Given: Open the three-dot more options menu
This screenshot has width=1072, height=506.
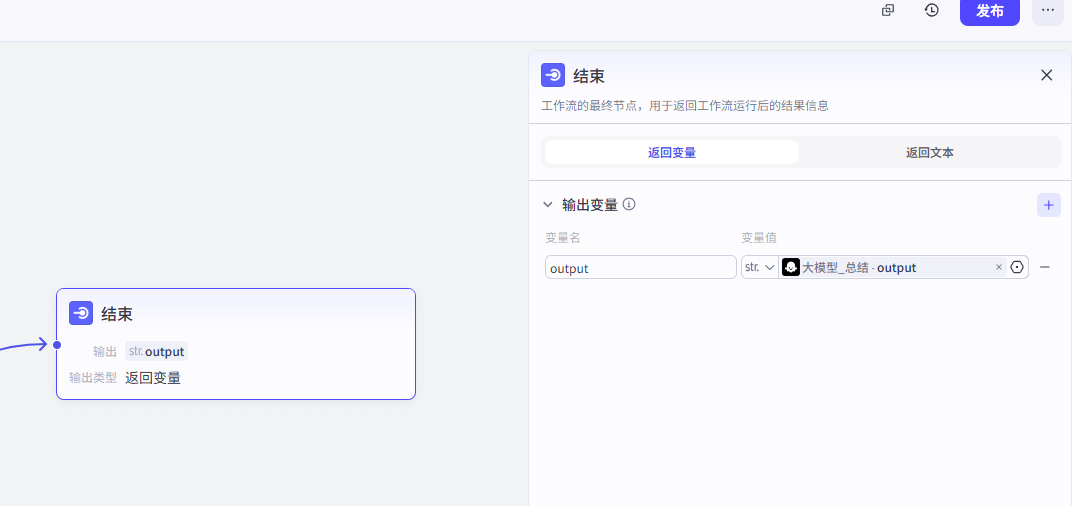Looking at the screenshot, I should point(1047,10).
